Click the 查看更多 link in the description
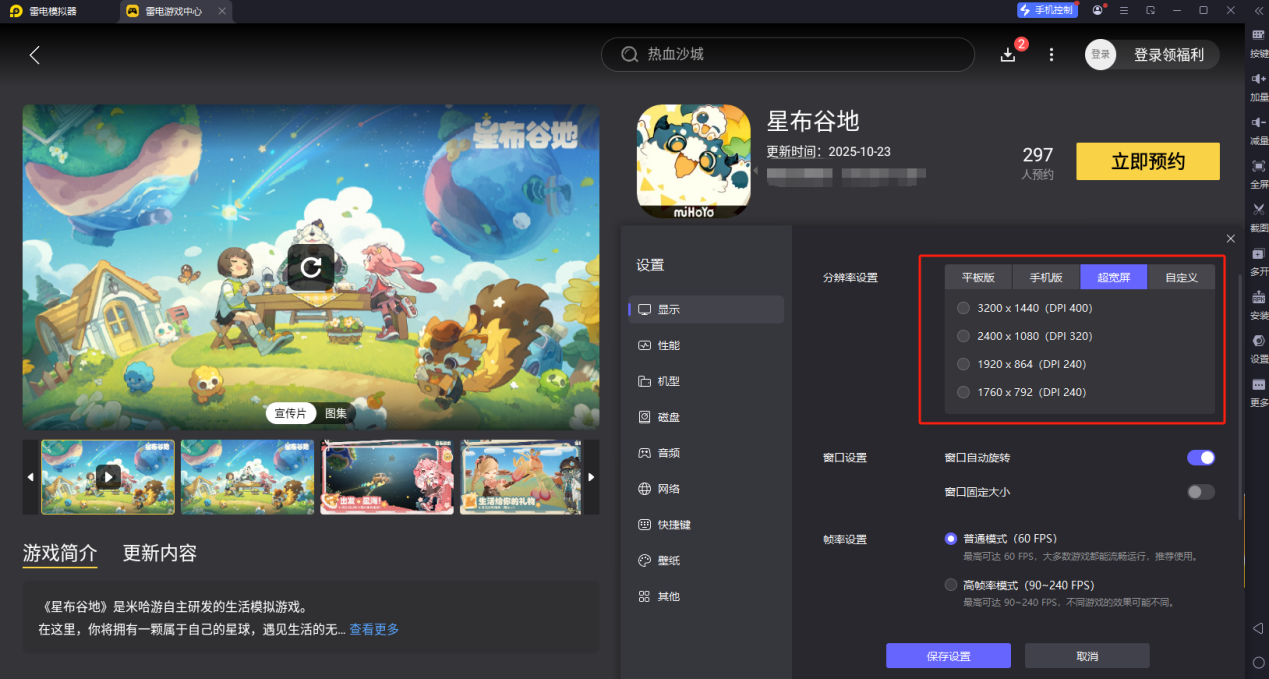 [373, 629]
